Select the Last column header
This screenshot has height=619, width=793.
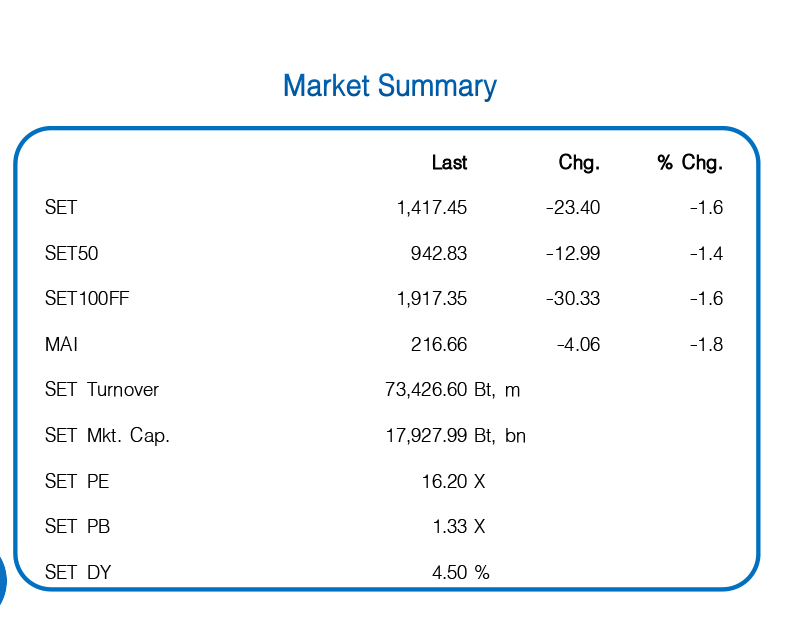(449, 163)
